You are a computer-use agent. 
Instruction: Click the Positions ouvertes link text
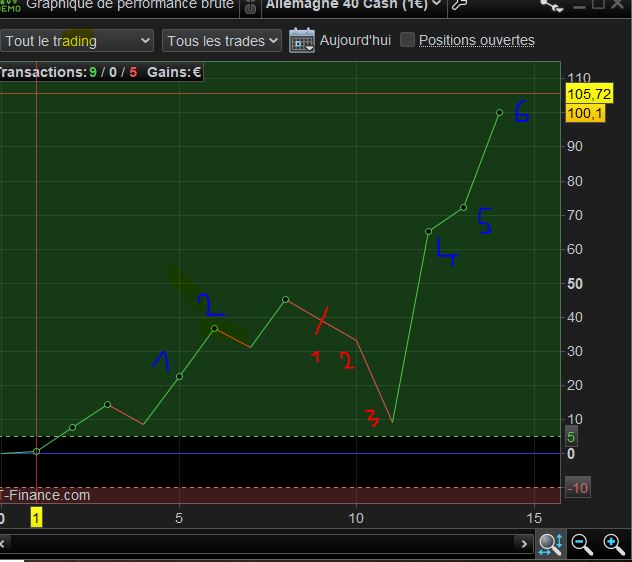tap(477, 40)
